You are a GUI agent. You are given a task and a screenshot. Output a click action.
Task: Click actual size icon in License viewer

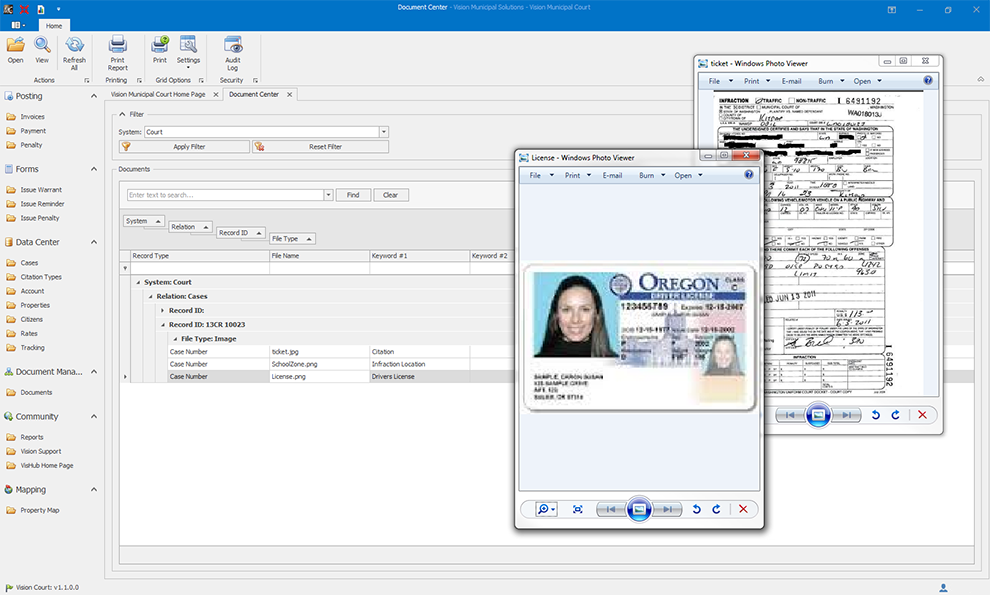pyautogui.click(x=578, y=509)
